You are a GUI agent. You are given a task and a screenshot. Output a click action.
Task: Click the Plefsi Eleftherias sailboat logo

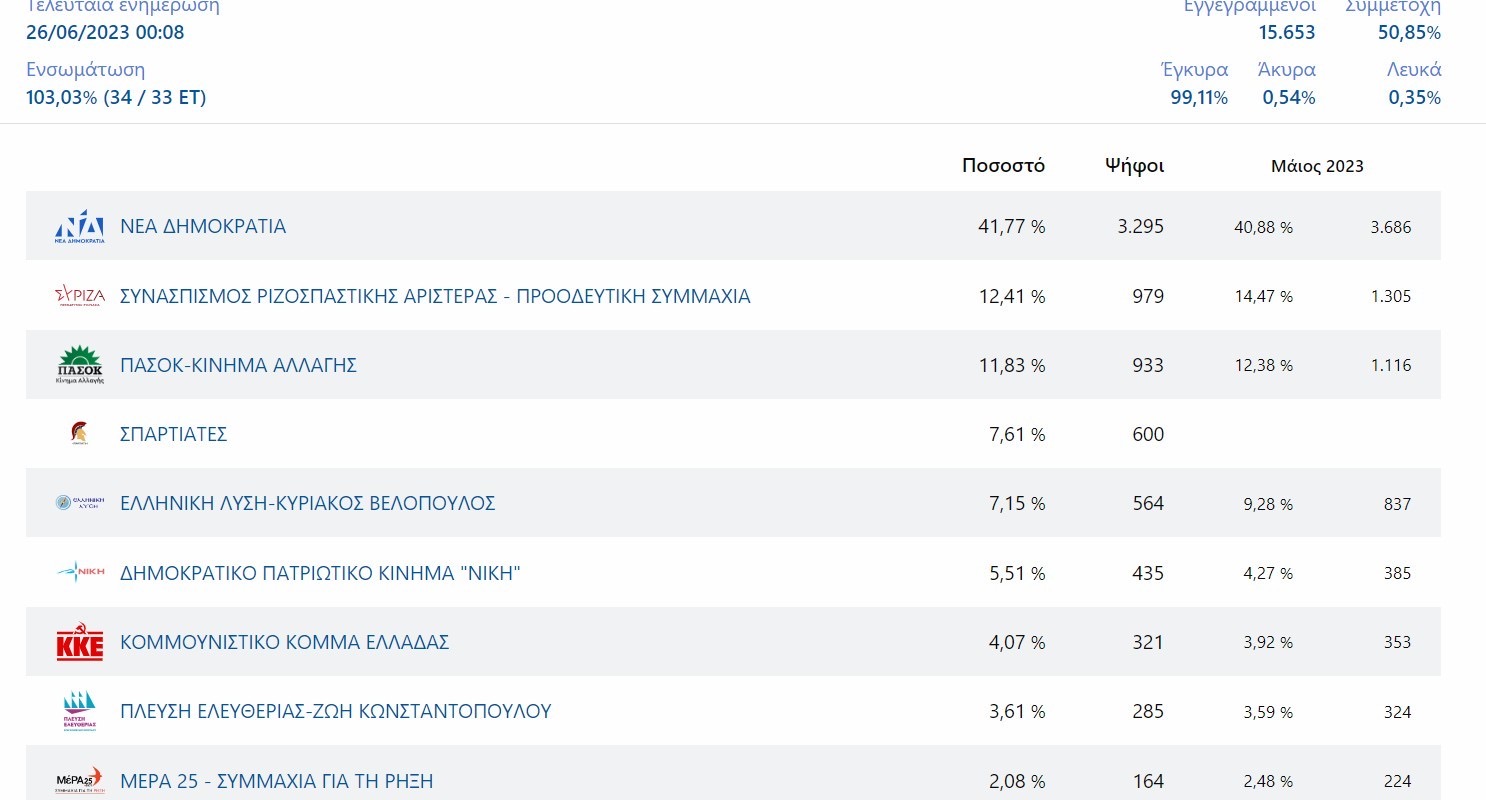coord(80,711)
